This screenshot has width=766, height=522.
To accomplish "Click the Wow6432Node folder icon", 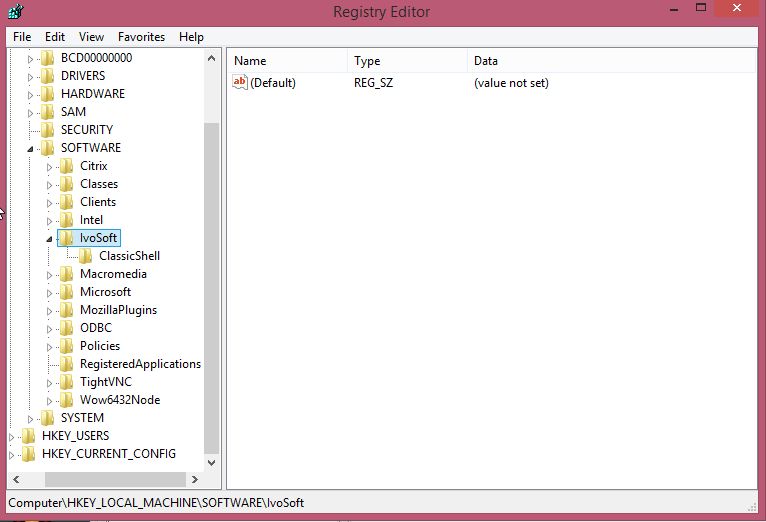I will pyautogui.click(x=67, y=400).
